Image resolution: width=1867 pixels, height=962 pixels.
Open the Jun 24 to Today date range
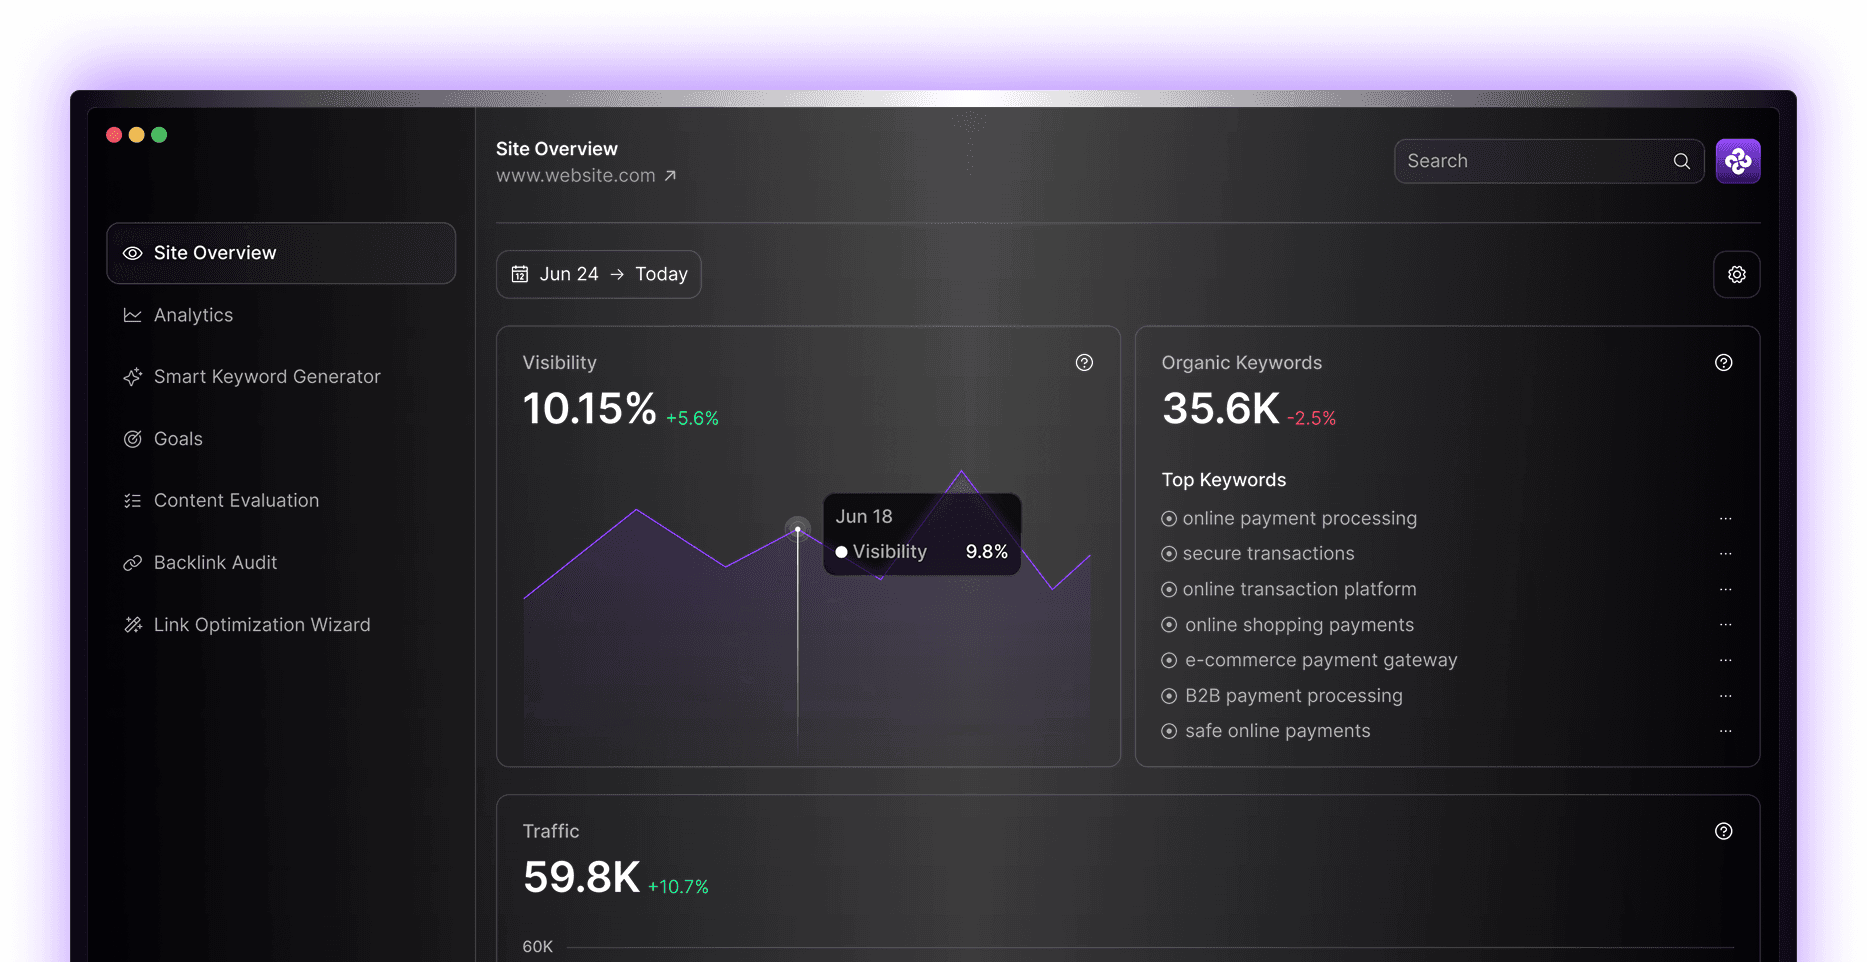[x=599, y=274]
